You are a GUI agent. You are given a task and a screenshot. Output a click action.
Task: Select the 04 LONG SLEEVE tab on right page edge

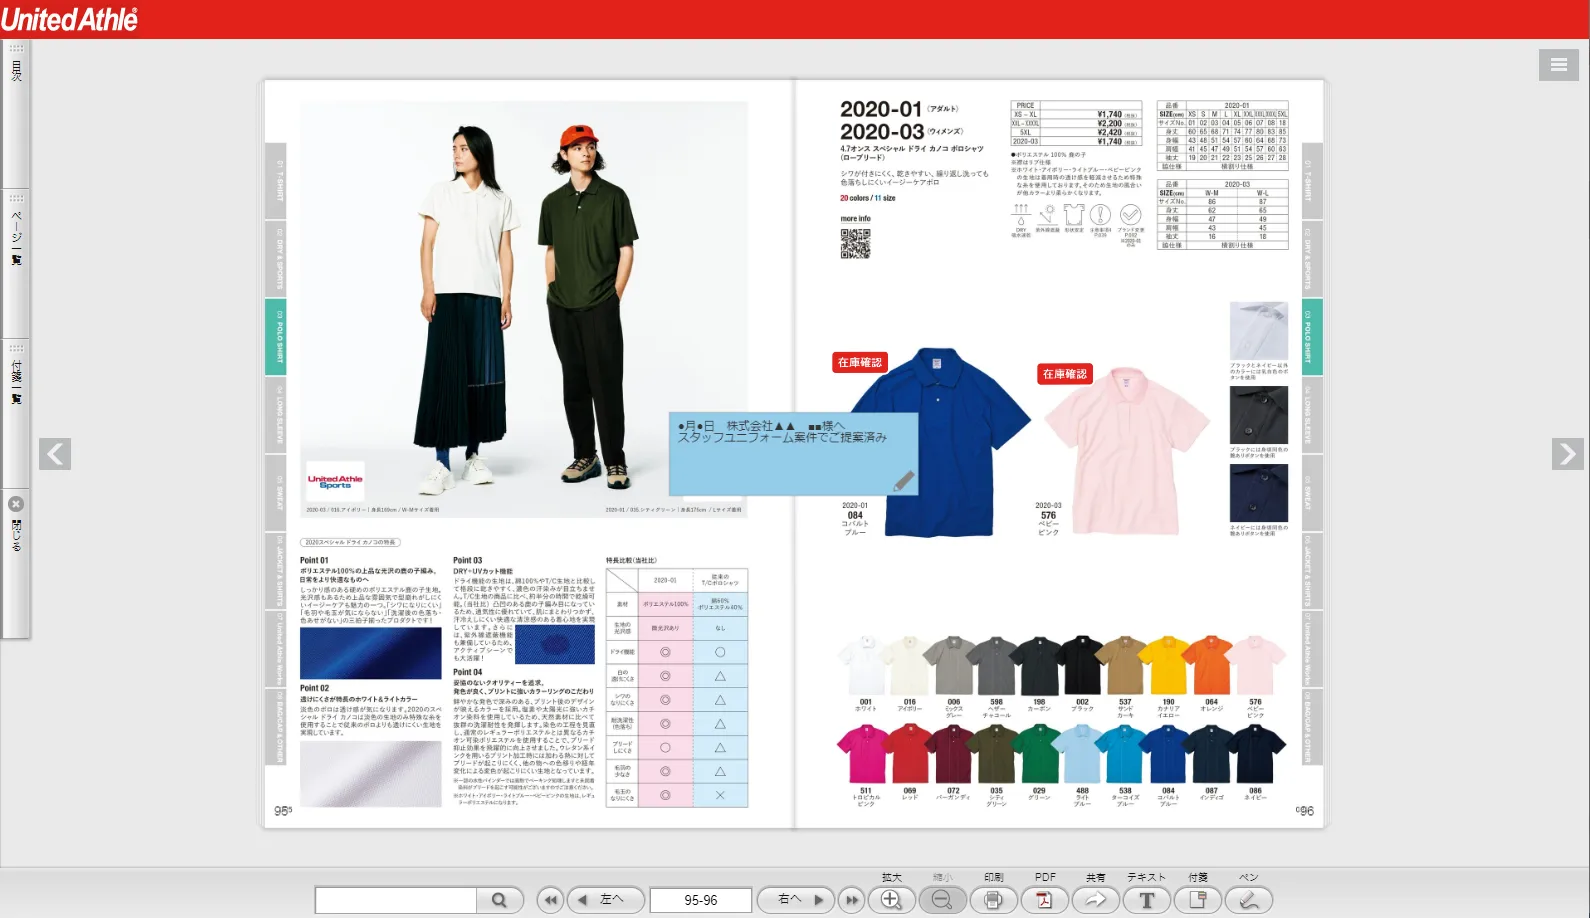click(1312, 415)
